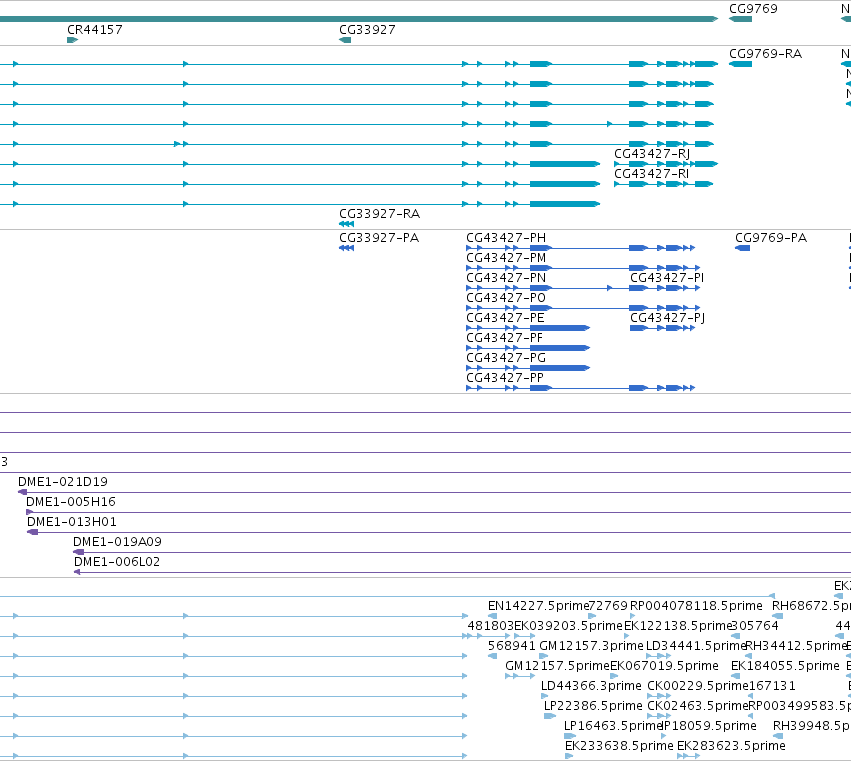
Task: Open EST 167131 label
Action: pos(772,686)
